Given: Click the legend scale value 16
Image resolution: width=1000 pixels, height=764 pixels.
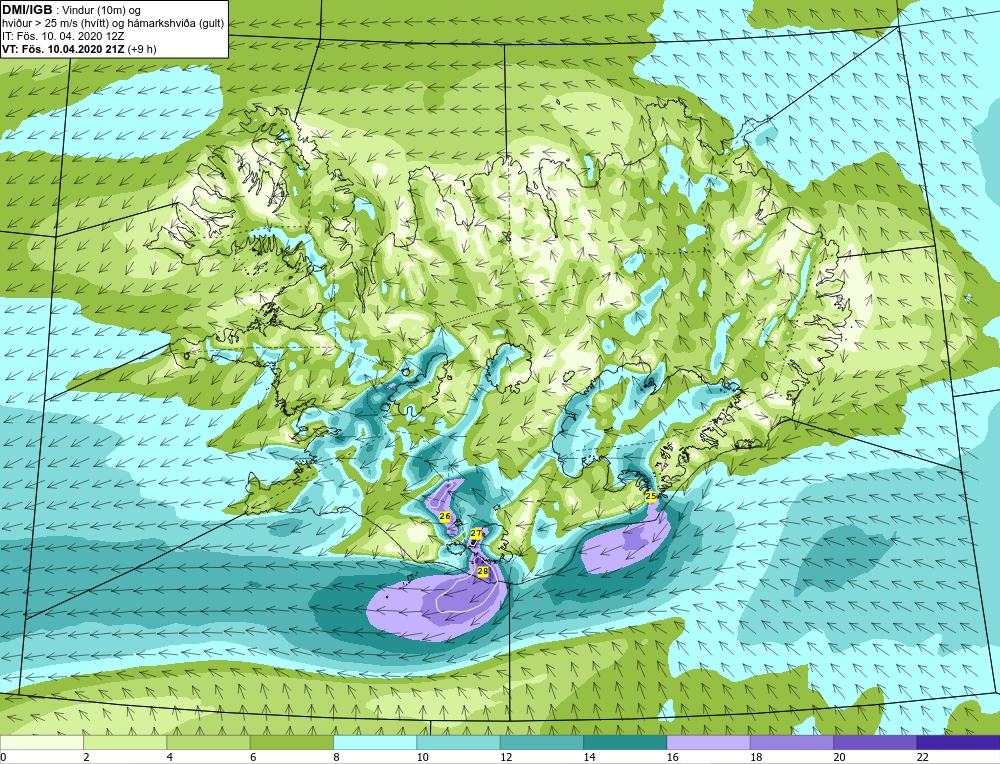Looking at the screenshot, I should [672, 758].
